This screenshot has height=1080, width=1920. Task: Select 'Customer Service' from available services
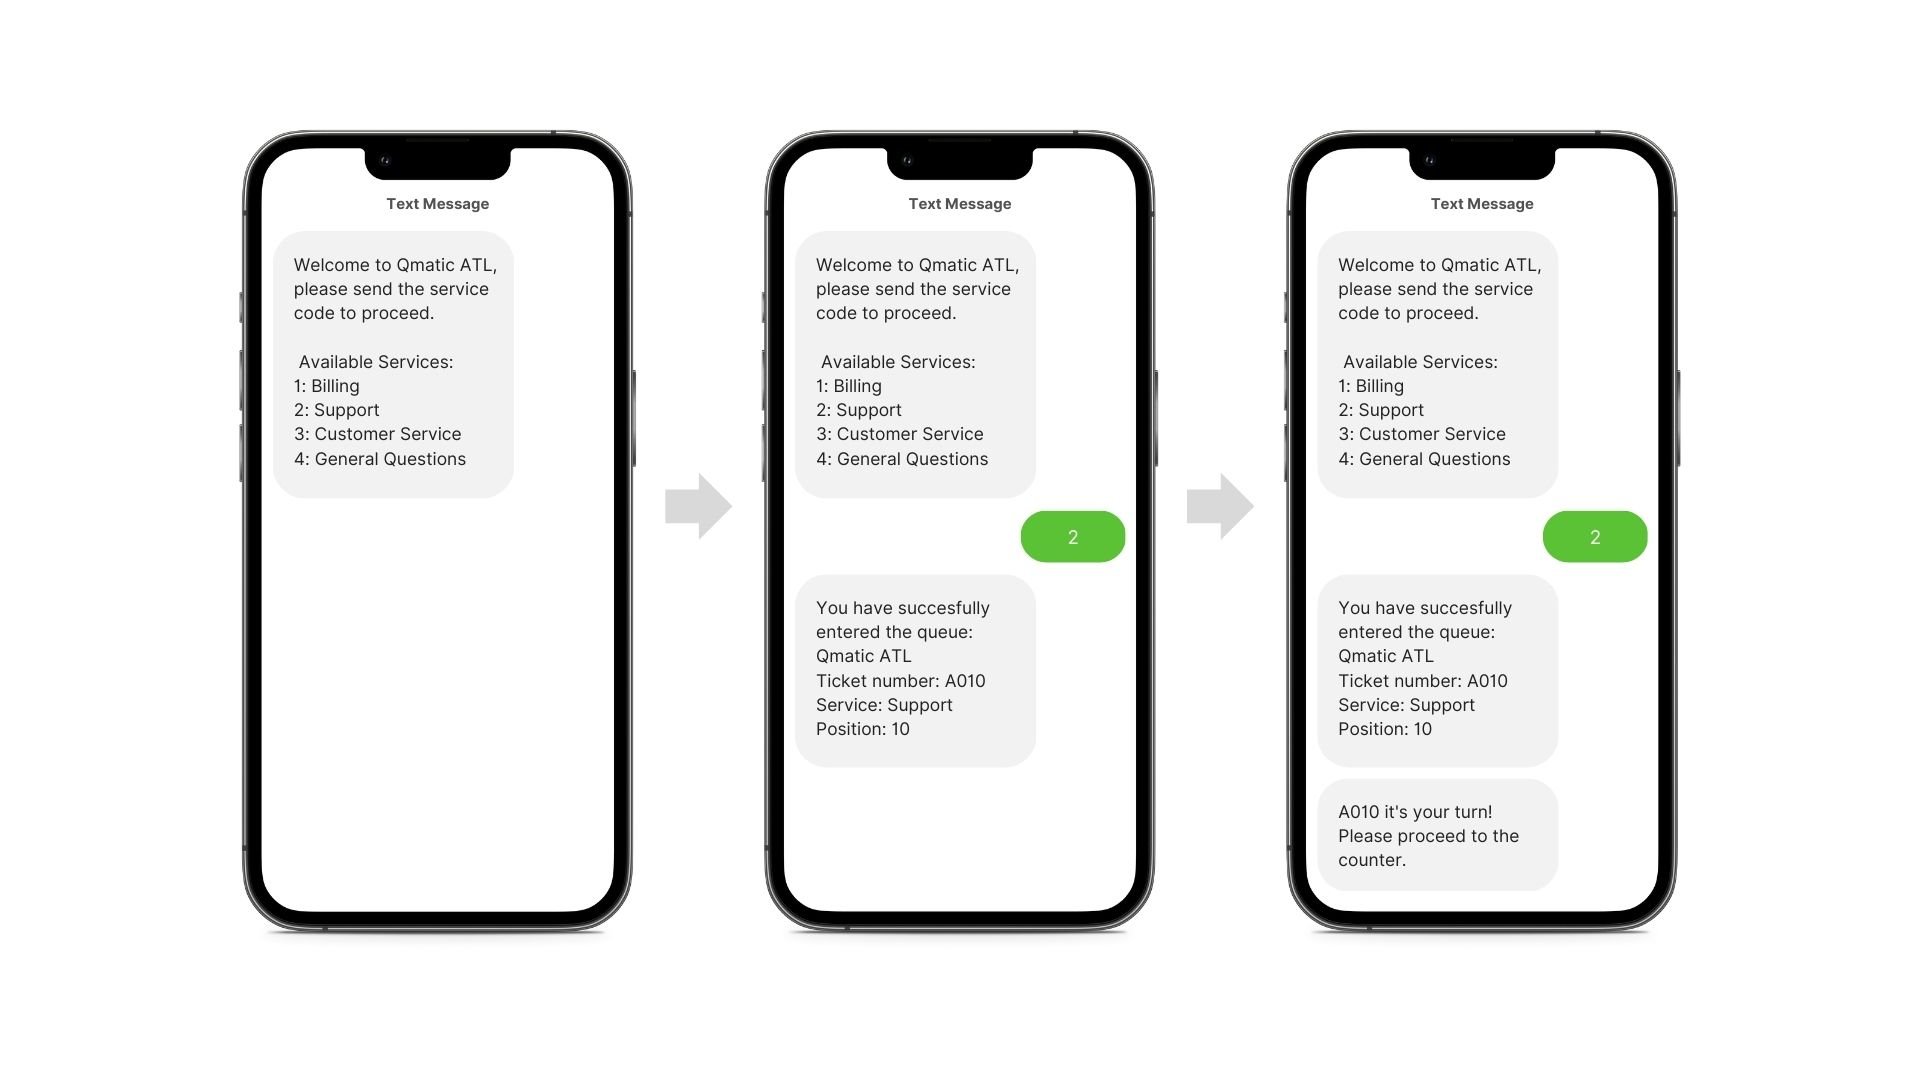pyautogui.click(x=376, y=434)
